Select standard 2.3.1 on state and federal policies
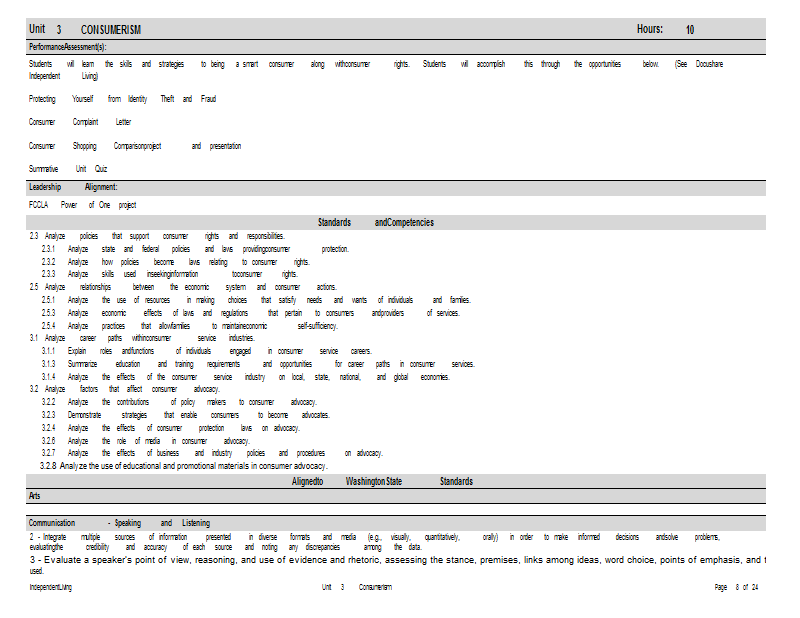The width and height of the screenshot is (800, 618). 195,249
